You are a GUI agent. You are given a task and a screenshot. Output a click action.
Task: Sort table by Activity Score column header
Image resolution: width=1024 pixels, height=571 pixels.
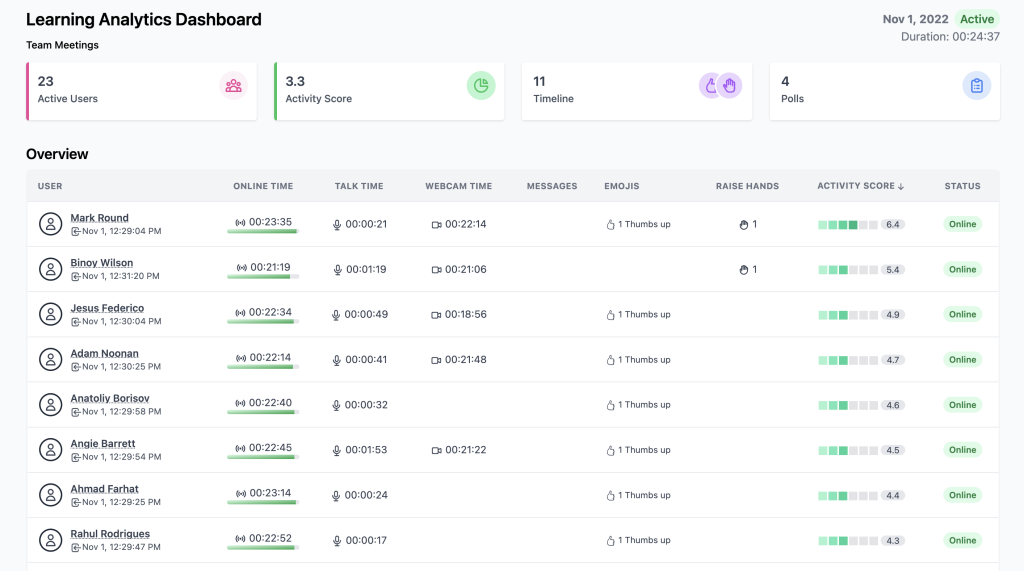(860, 186)
